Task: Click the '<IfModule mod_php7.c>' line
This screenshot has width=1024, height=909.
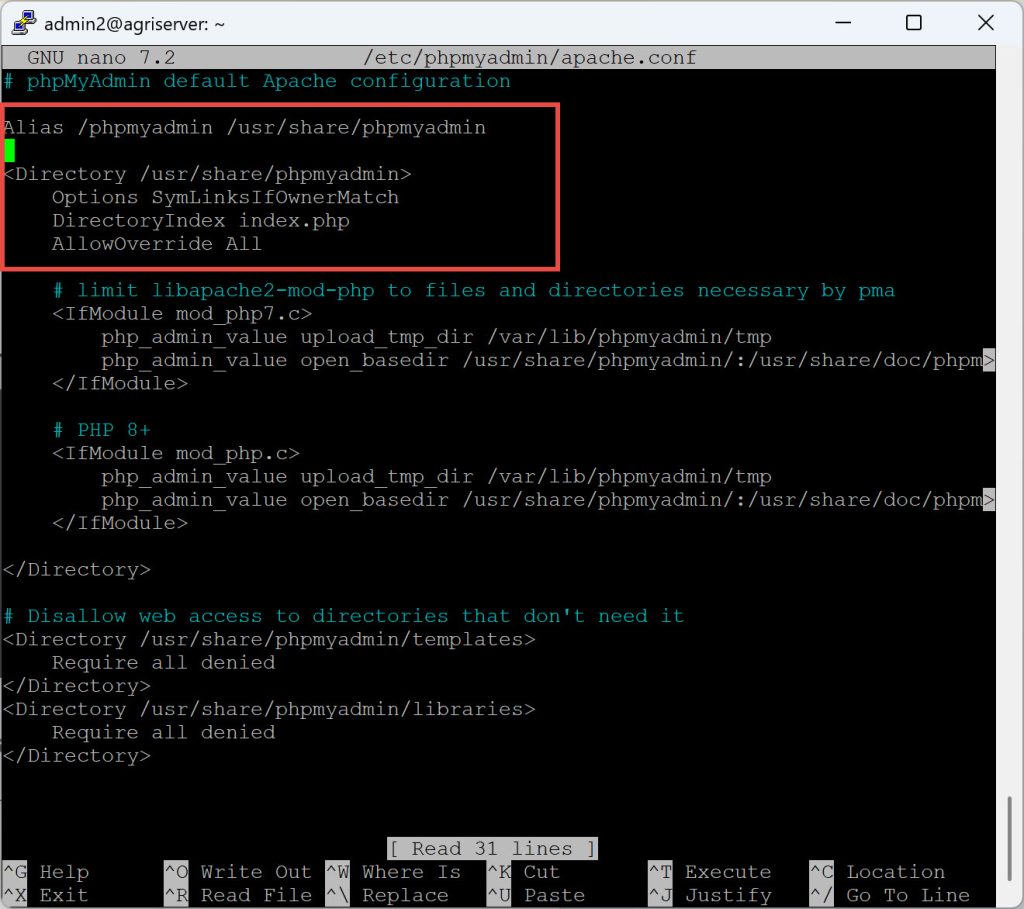Action: tap(182, 313)
